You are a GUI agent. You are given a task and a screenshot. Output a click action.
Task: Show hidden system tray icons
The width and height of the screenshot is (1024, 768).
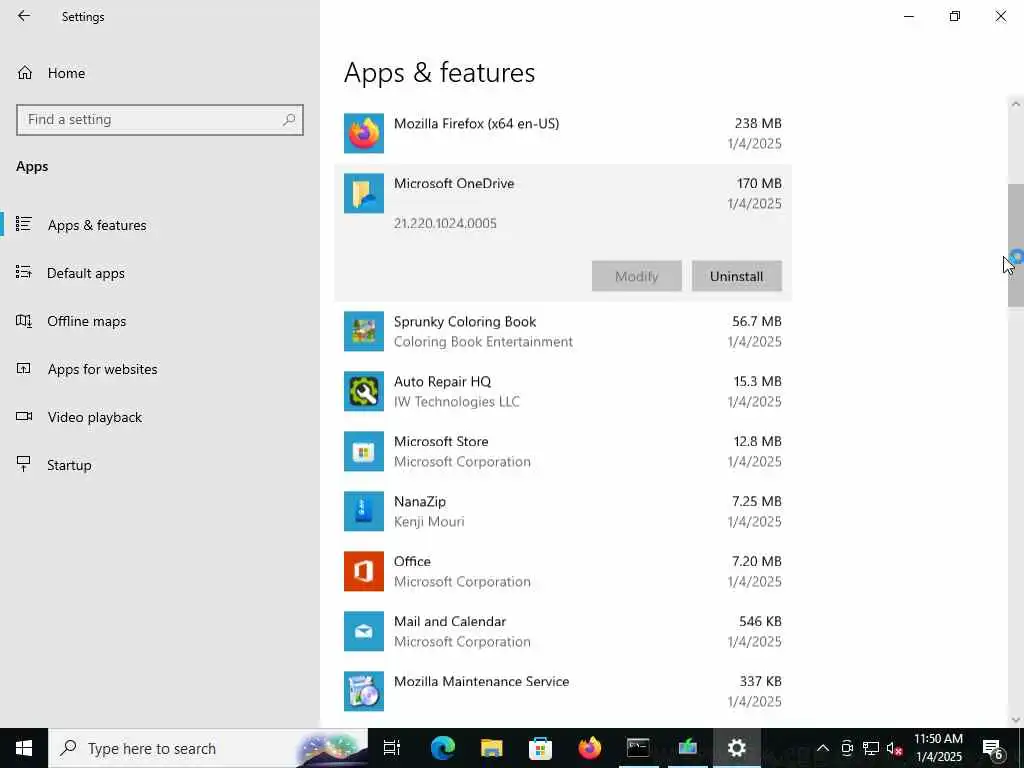pos(823,748)
